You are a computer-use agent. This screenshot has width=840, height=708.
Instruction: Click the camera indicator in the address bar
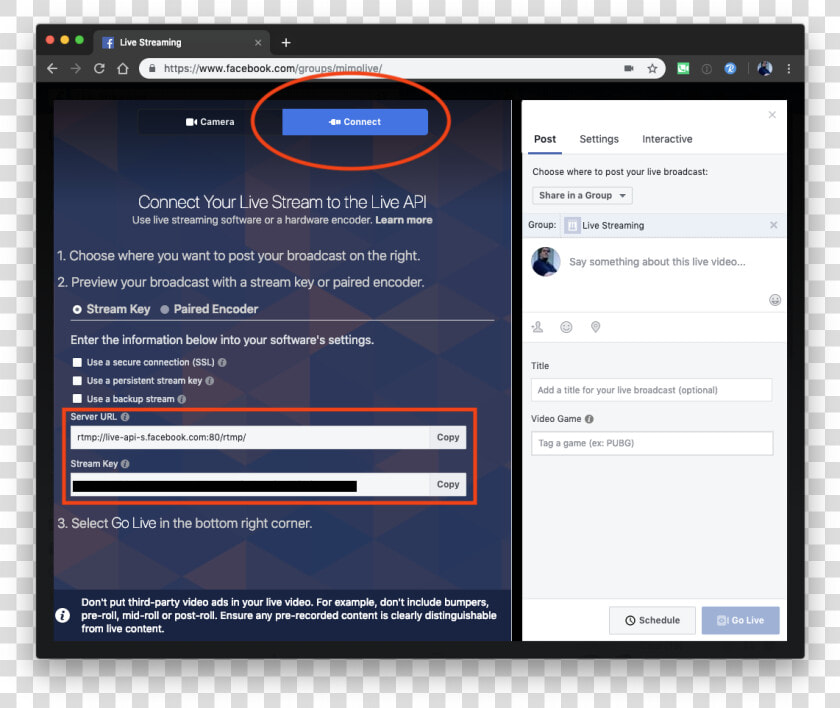point(629,69)
